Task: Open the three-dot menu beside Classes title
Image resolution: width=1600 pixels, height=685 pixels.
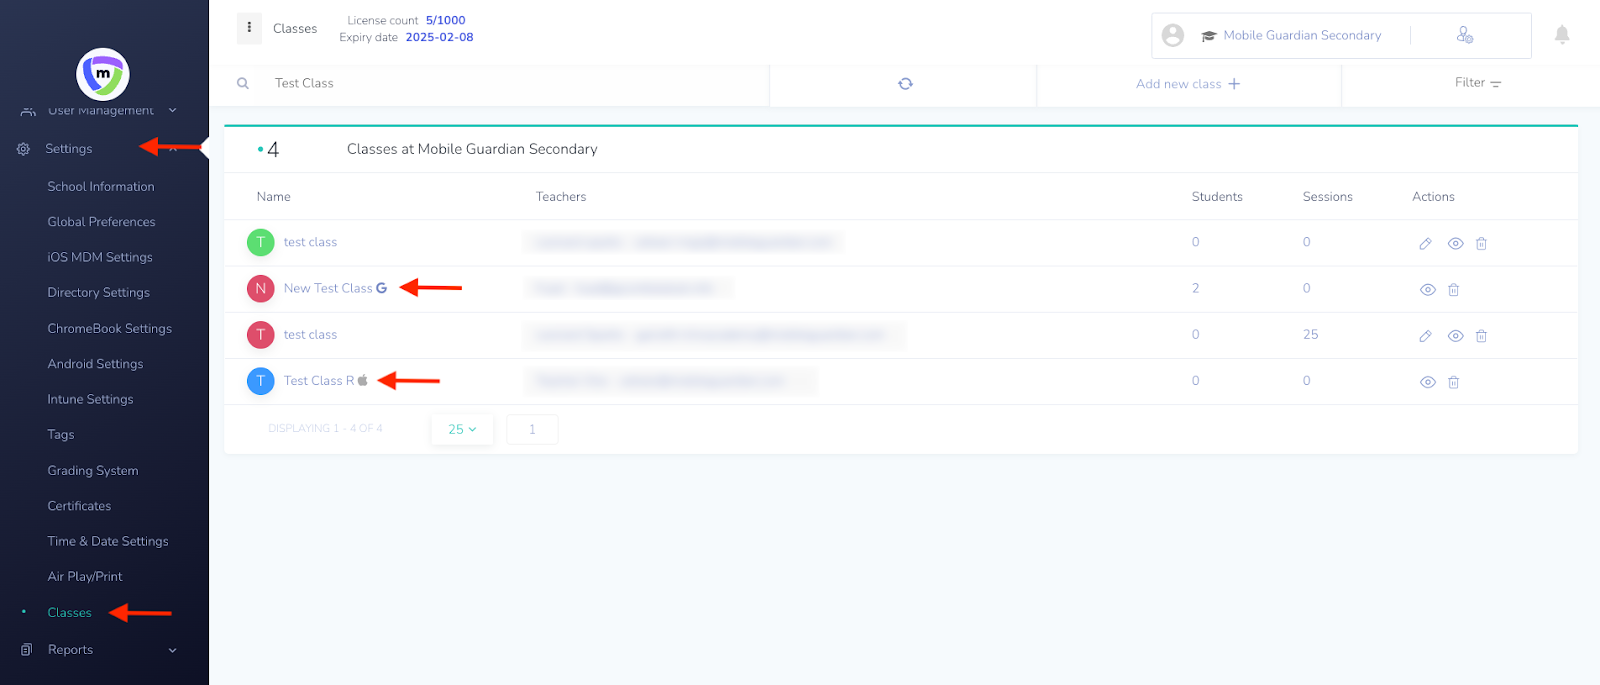Action: [249, 28]
